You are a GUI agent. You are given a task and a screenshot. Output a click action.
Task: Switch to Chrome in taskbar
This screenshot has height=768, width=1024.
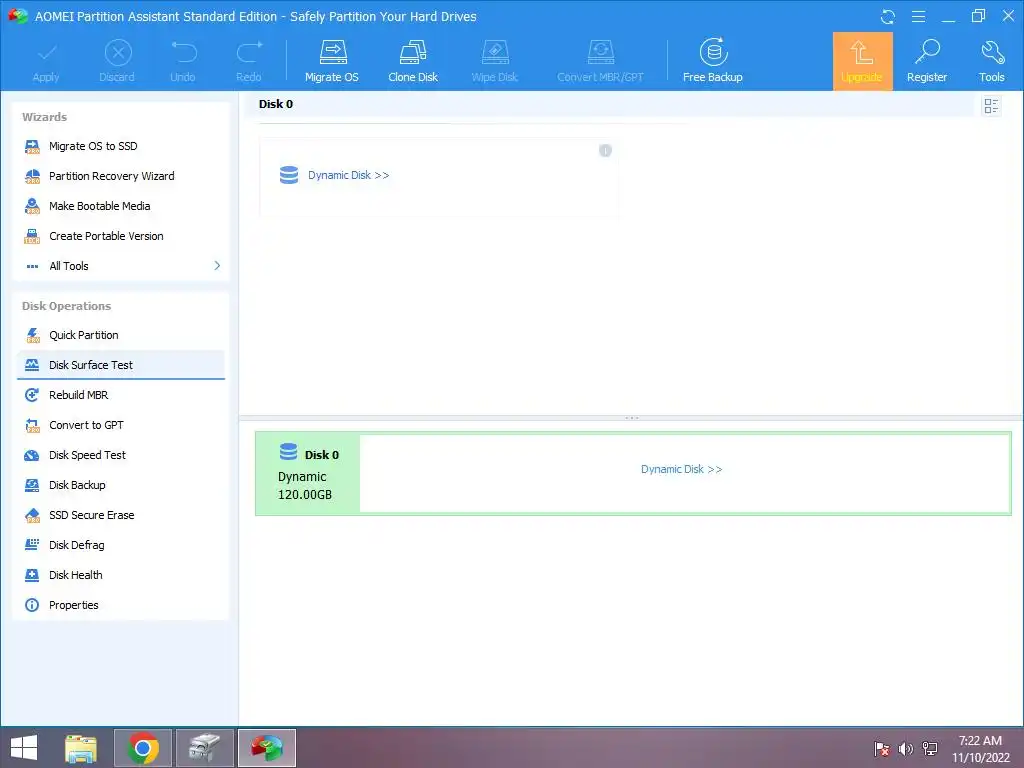point(143,748)
